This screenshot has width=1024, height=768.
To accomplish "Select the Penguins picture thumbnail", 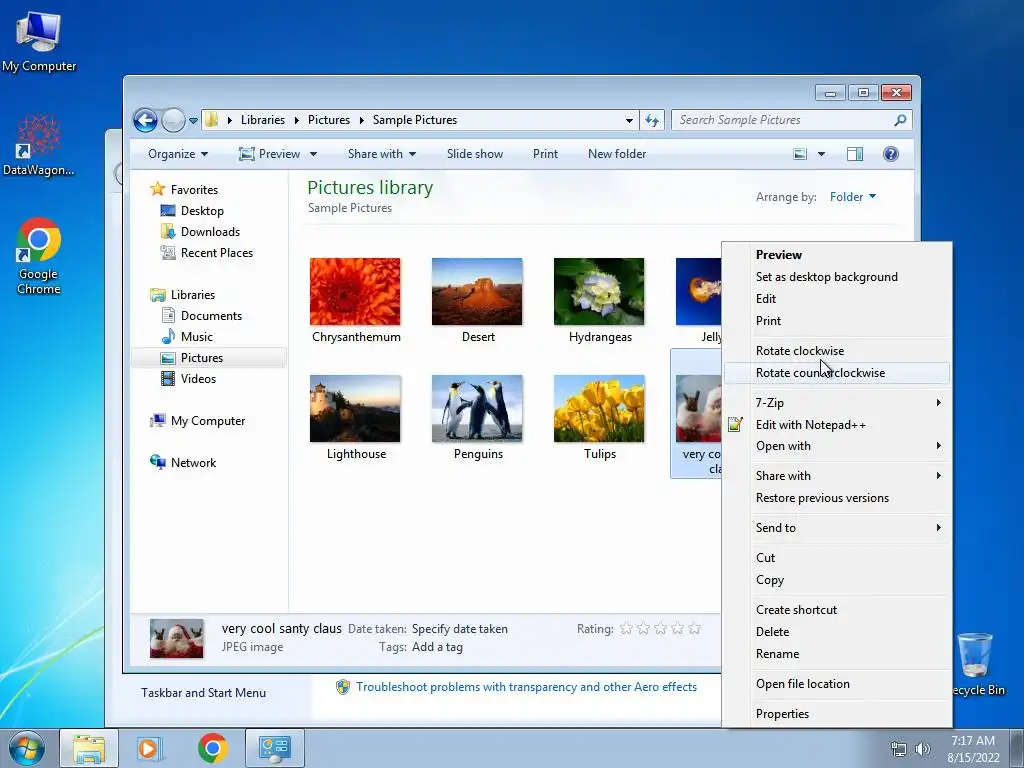I will coord(477,408).
